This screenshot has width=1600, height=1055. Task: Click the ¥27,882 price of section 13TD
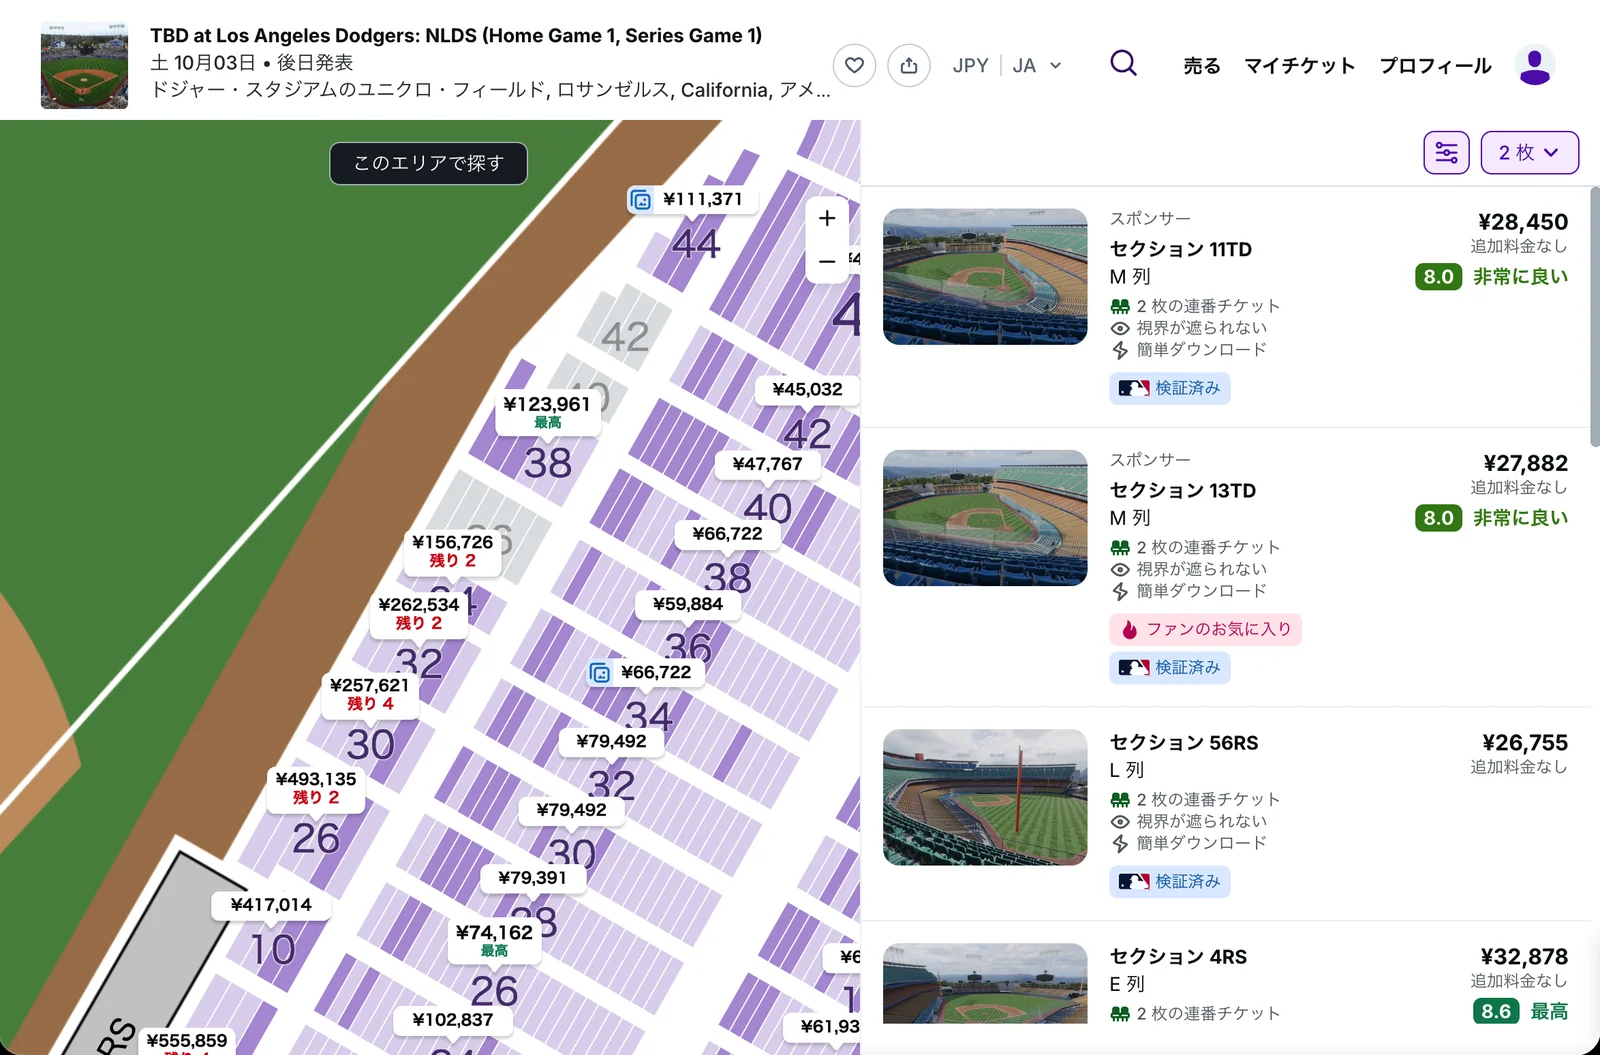[1525, 463]
